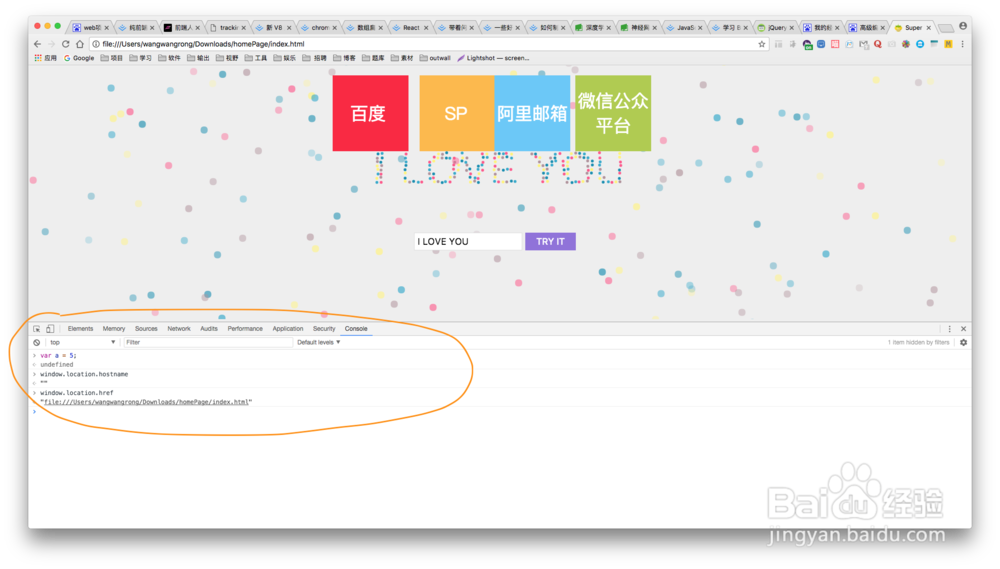Viewport: 1000px width, 569px height.
Task: Switch to the Sources tab in DevTools
Action: tap(146, 329)
